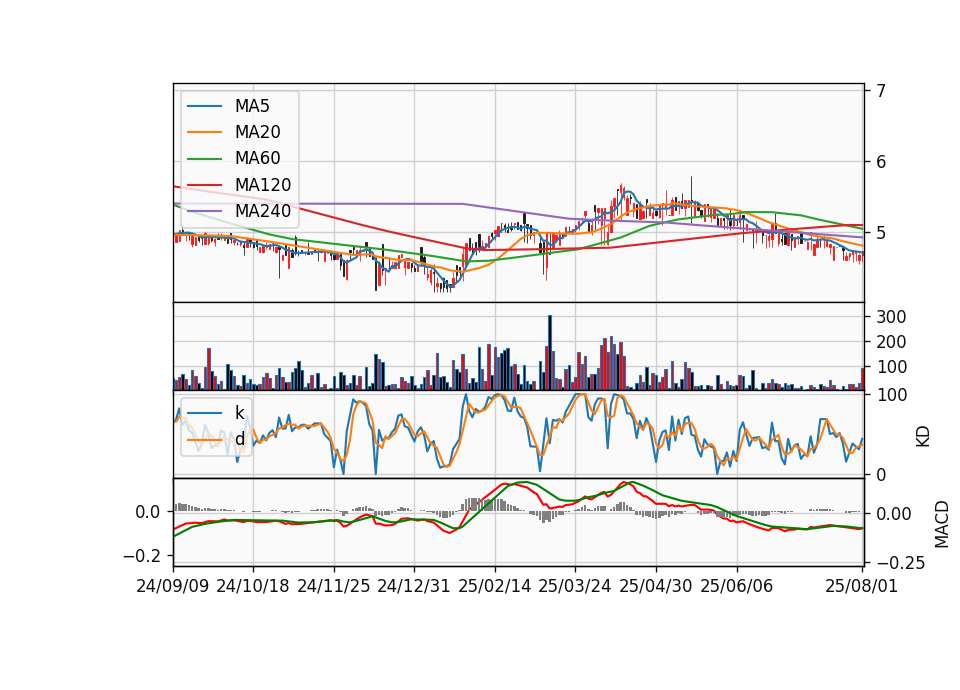Click the price axis value 5

pos(881,233)
